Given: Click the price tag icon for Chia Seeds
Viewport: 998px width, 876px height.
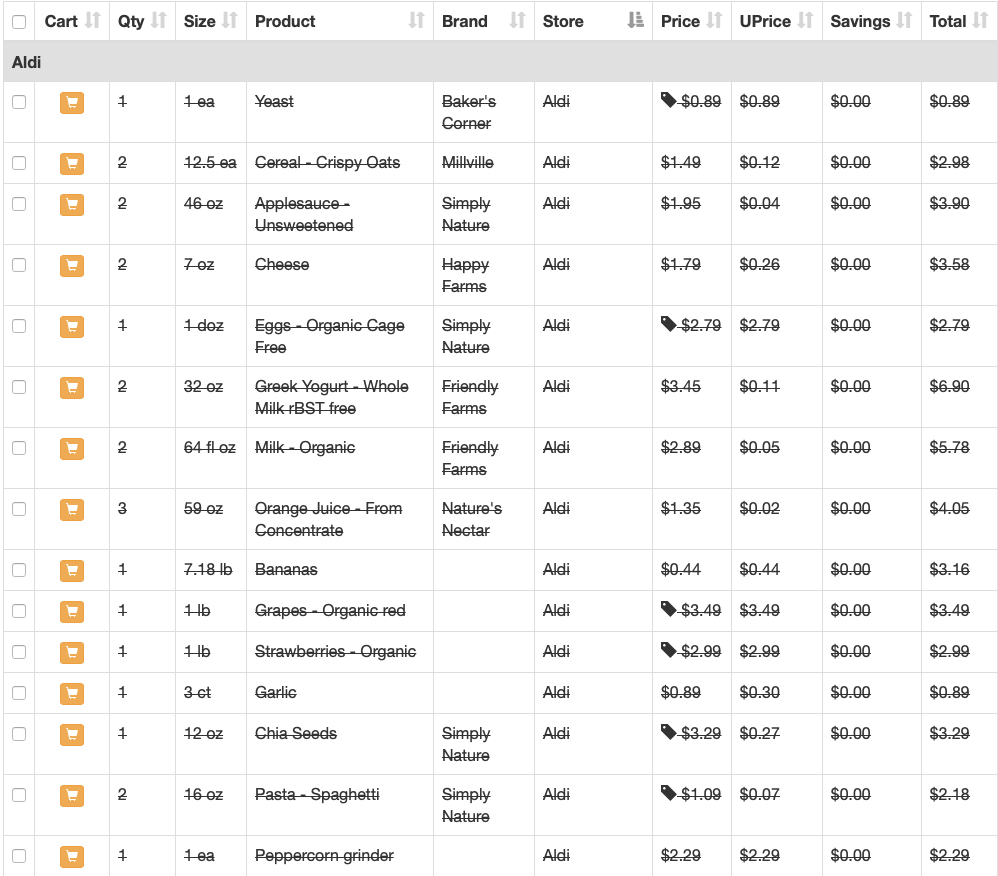Looking at the screenshot, I should pyautogui.click(x=668, y=732).
